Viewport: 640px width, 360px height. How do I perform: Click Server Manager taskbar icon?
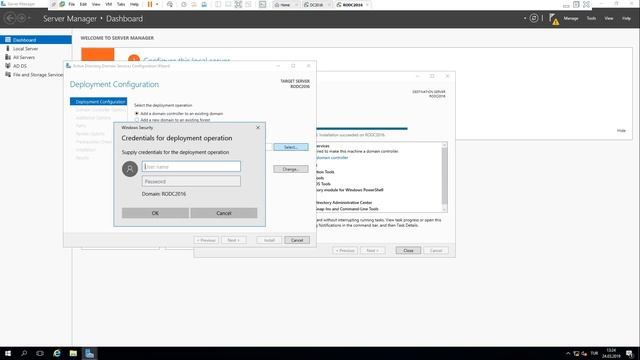pos(89,353)
